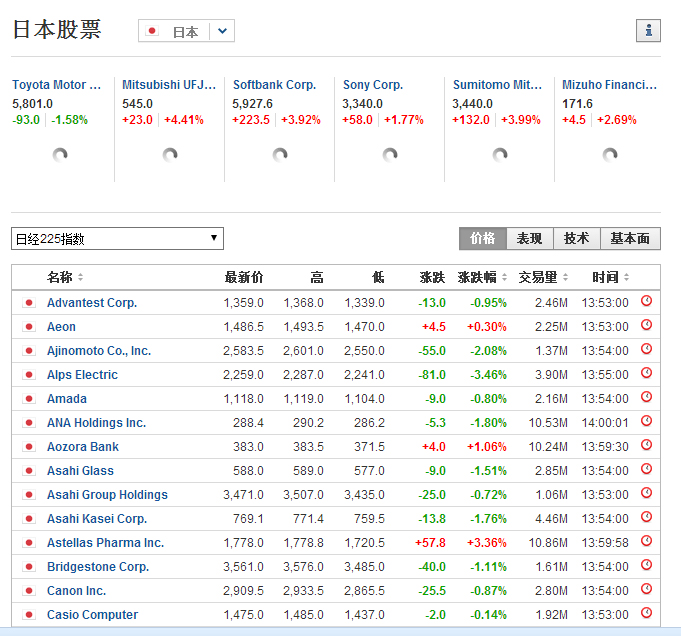
Task: Sort table by 涨跌幅 column
Action: pyautogui.click(x=482, y=277)
